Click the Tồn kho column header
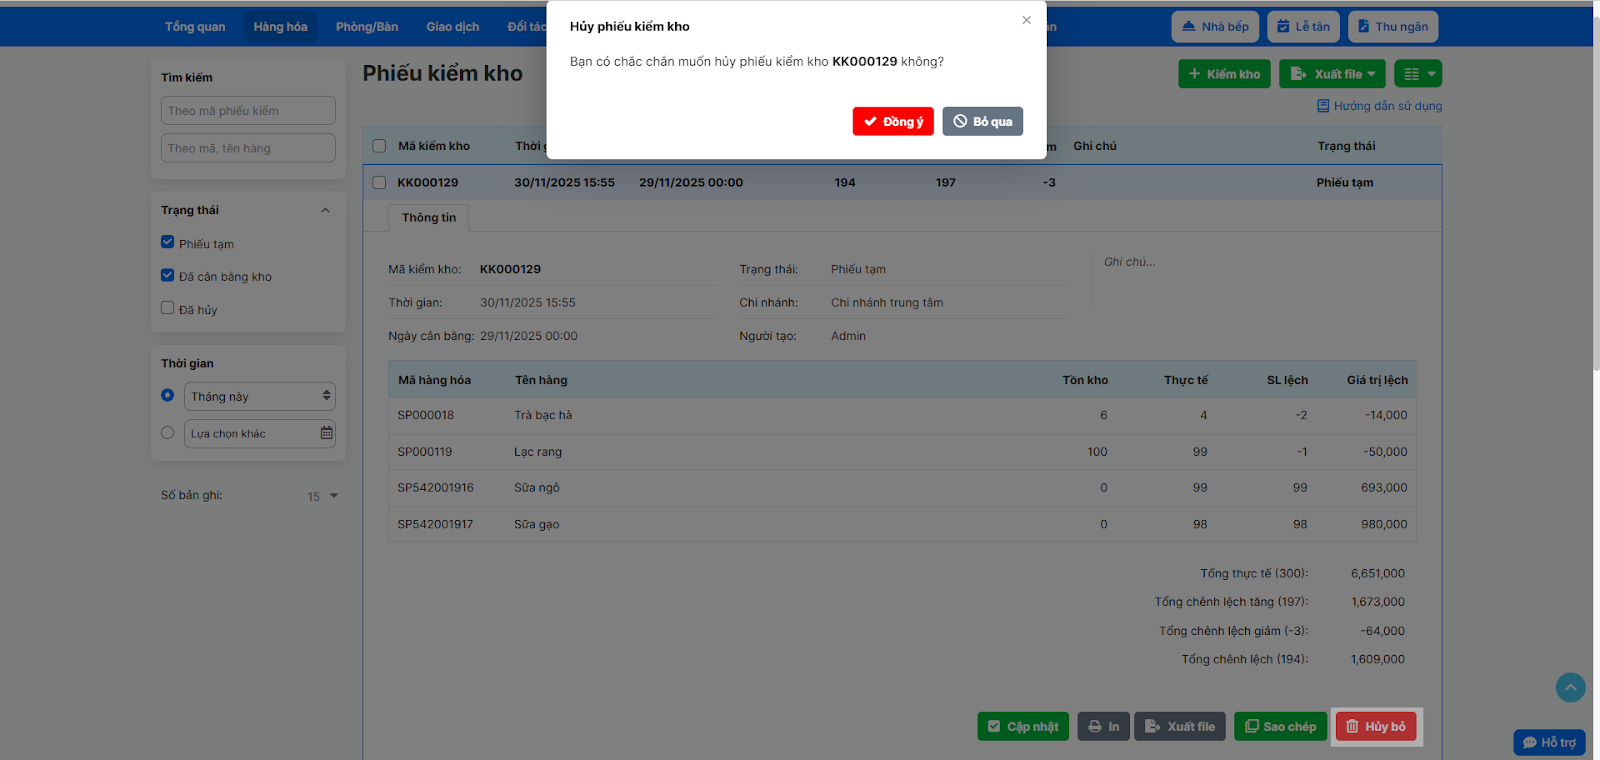 click(x=1085, y=380)
